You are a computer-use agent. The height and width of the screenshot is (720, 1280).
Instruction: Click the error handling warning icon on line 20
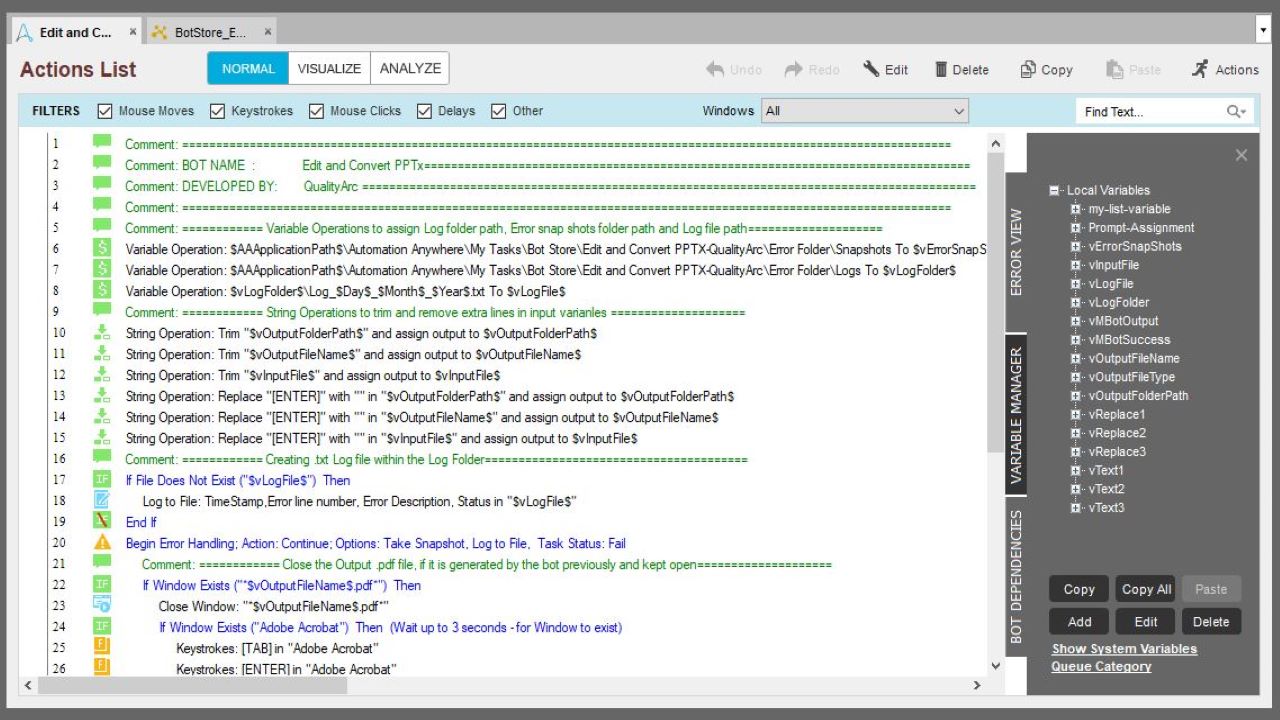point(102,542)
